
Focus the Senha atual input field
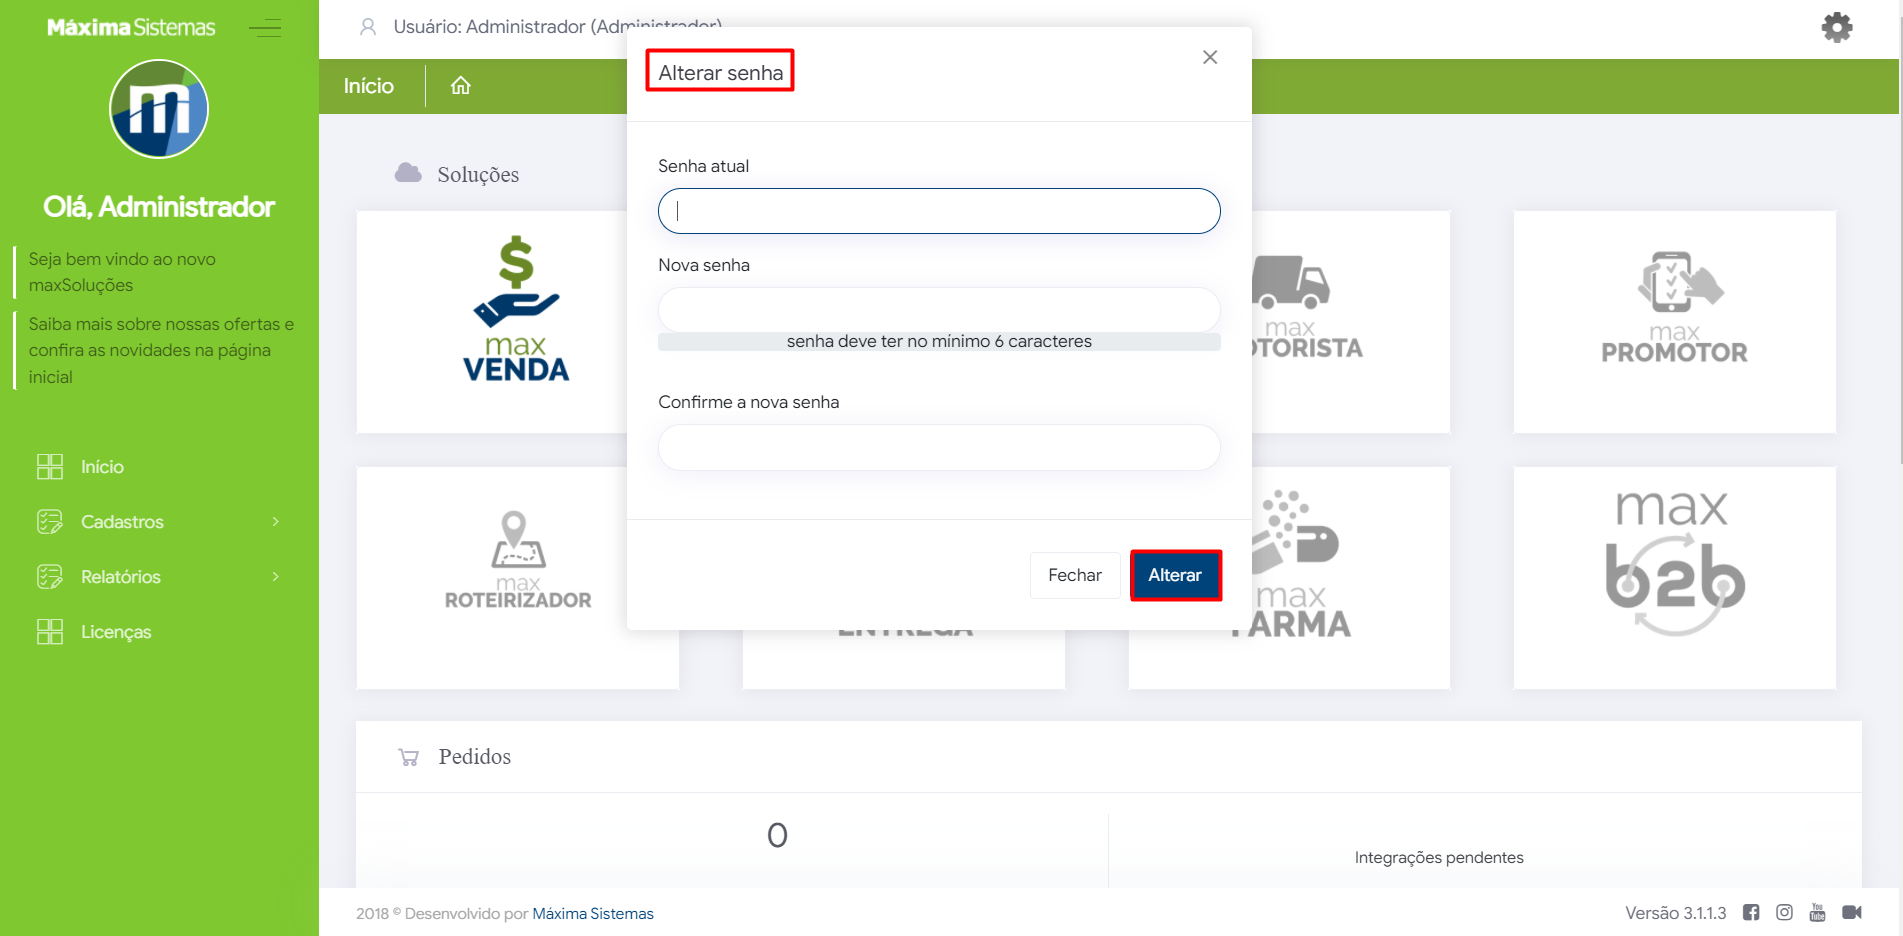click(939, 211)
